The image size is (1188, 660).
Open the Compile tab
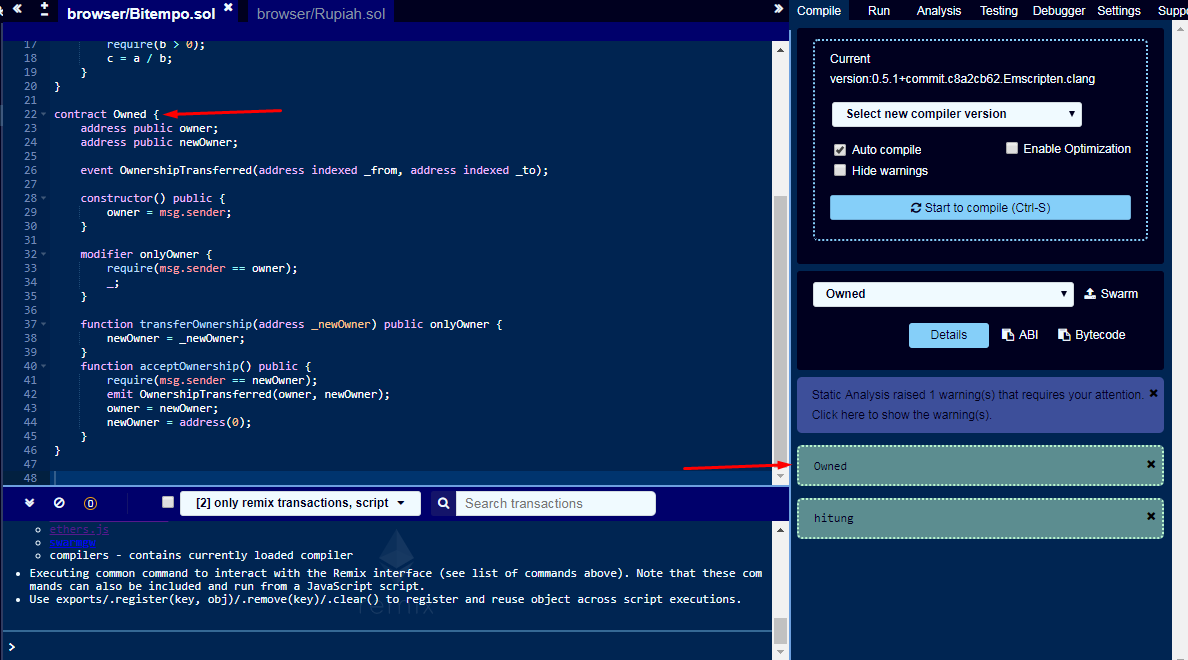pos(818,11)
